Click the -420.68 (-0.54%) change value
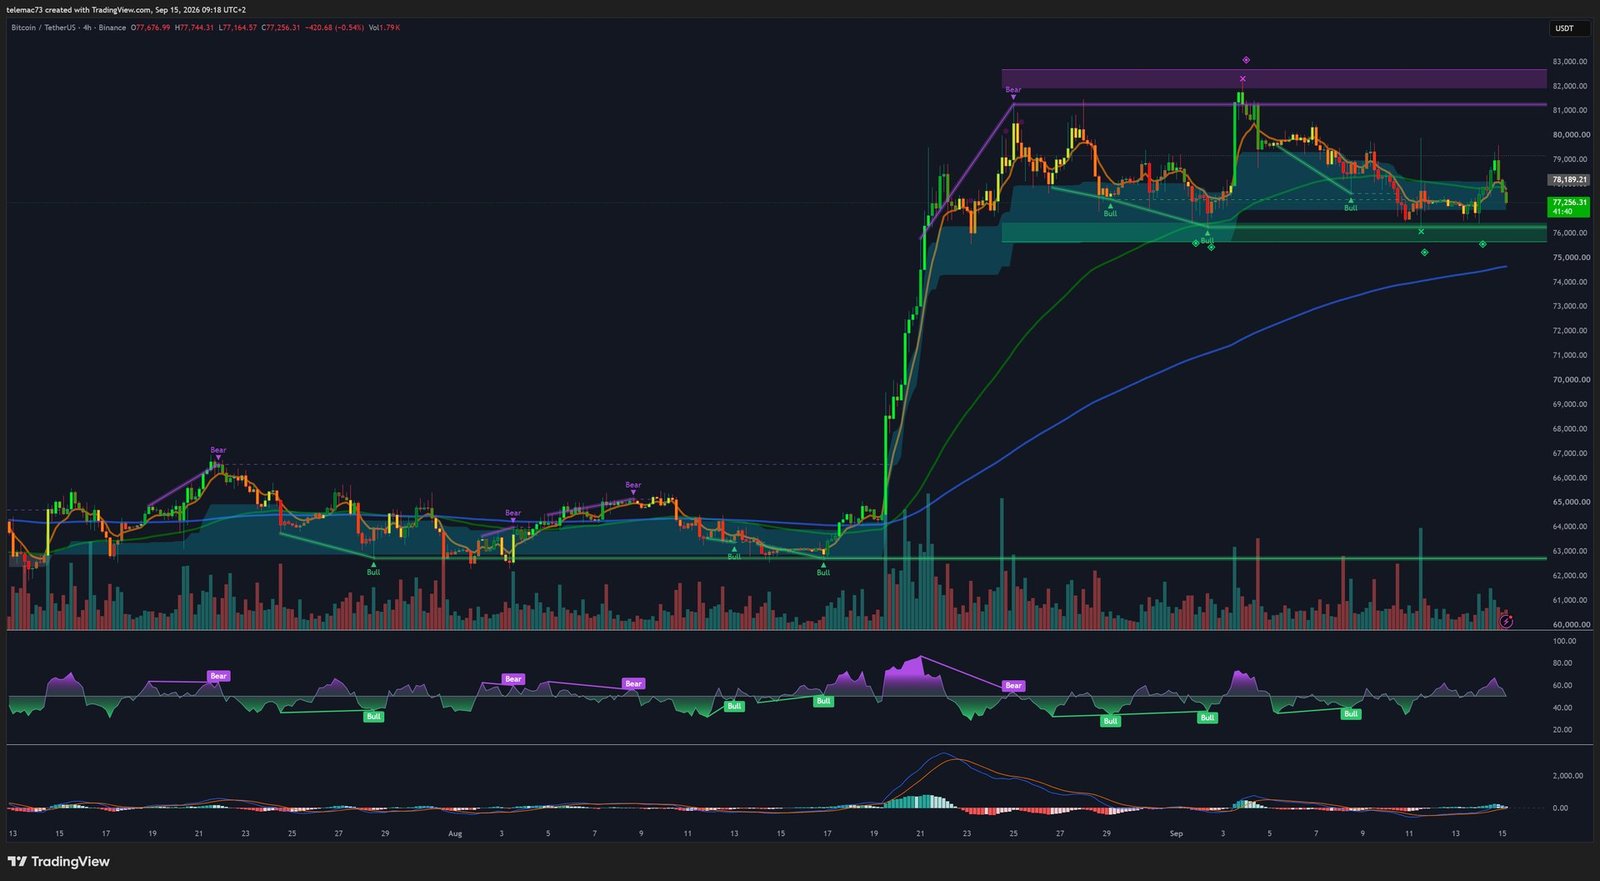The height and width of the screenshot is (881, 1600). click(x=332, y=28)
